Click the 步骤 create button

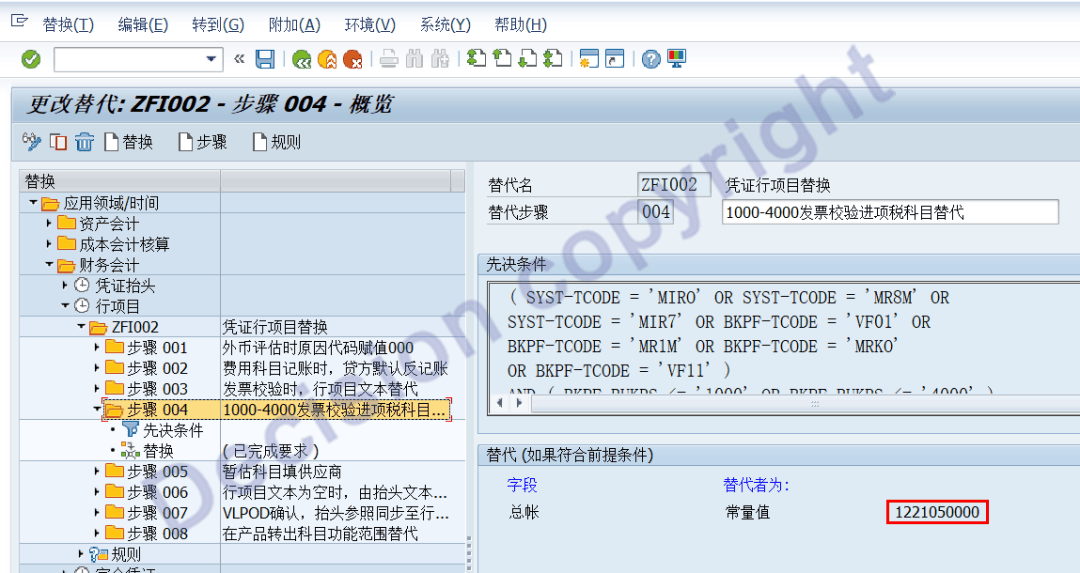203,142
